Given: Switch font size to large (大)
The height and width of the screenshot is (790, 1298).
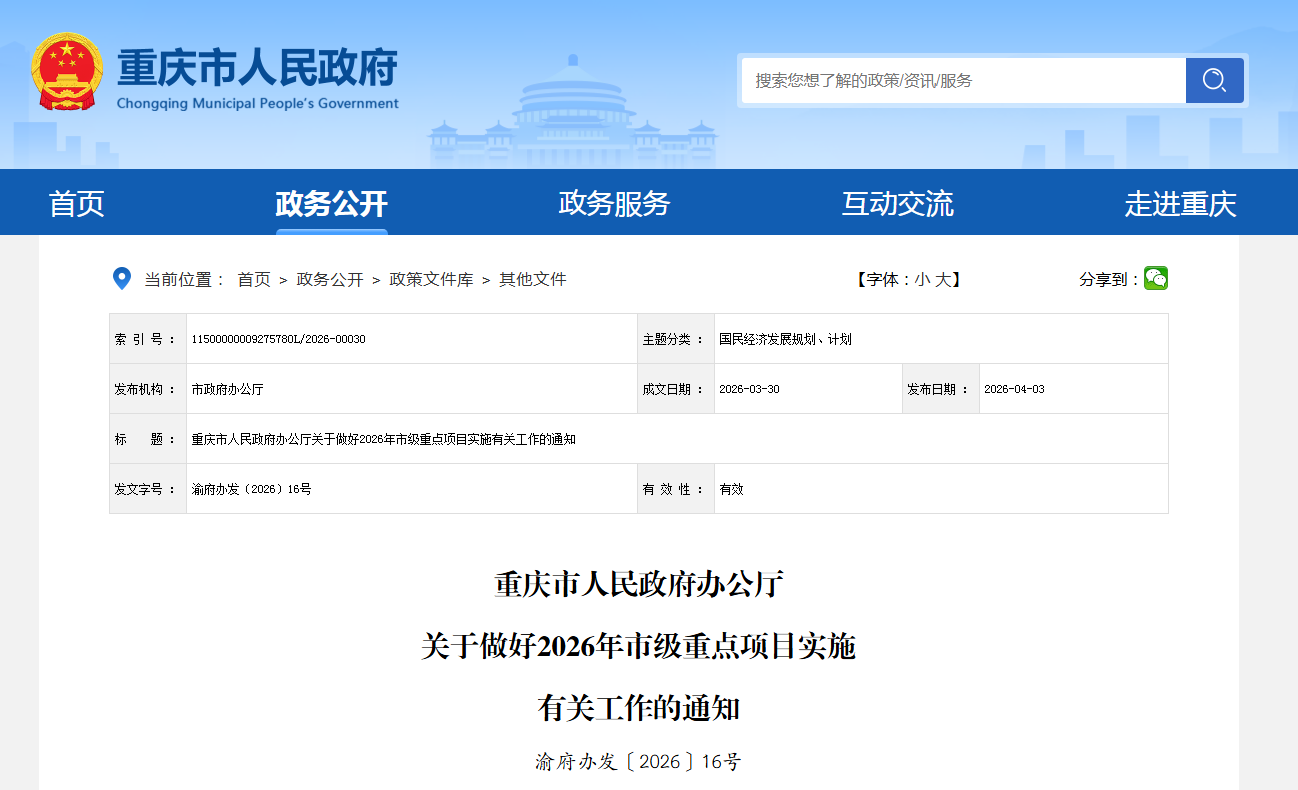Looking at the screenshot, I should (x=943, y=280).
